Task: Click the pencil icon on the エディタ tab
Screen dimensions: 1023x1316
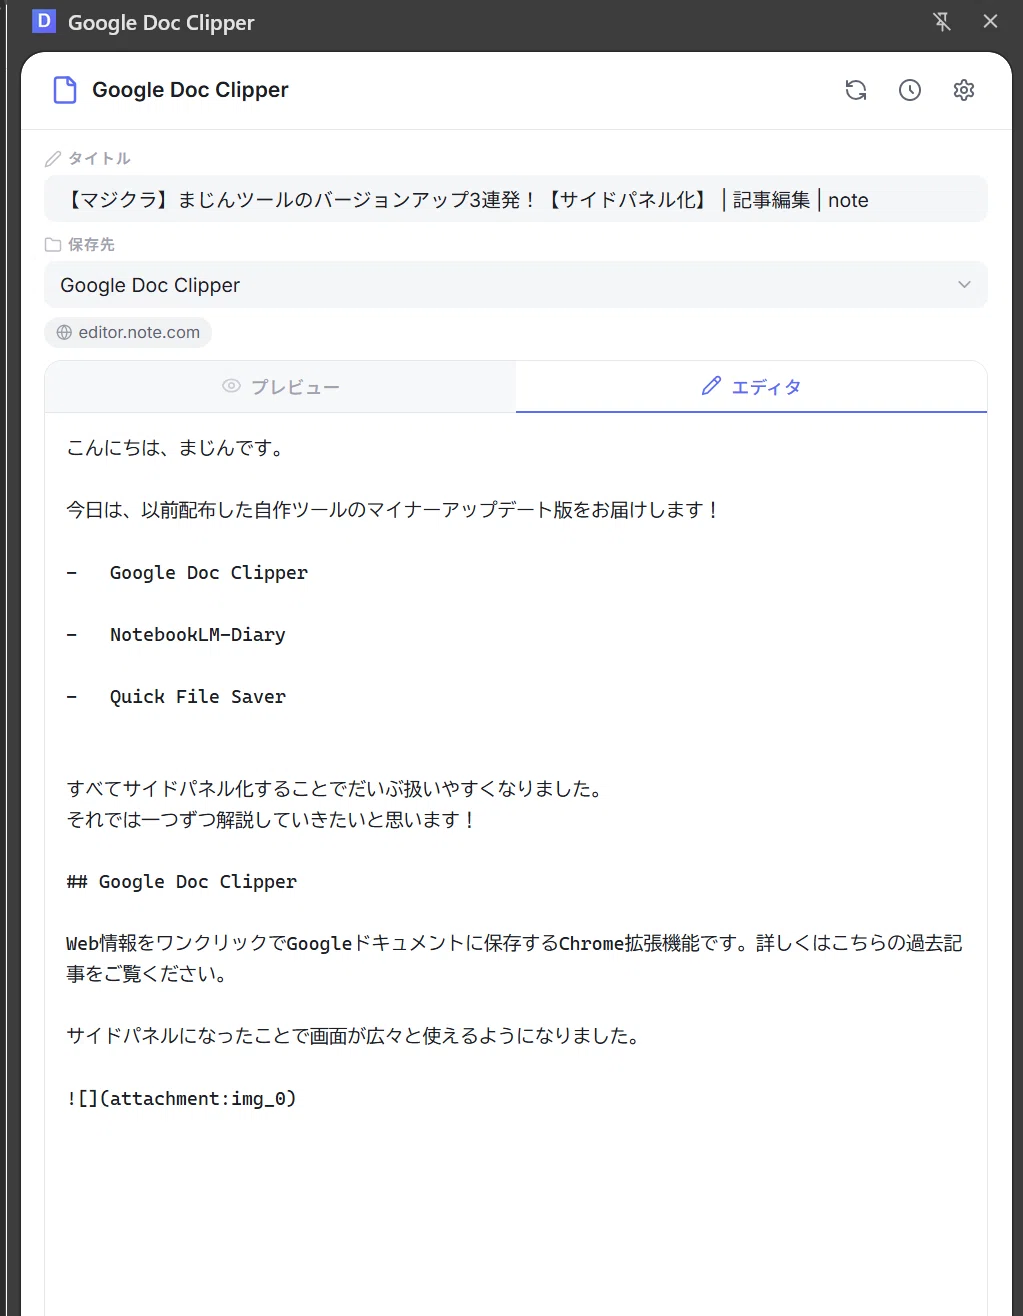Action: tap(711, 386)
